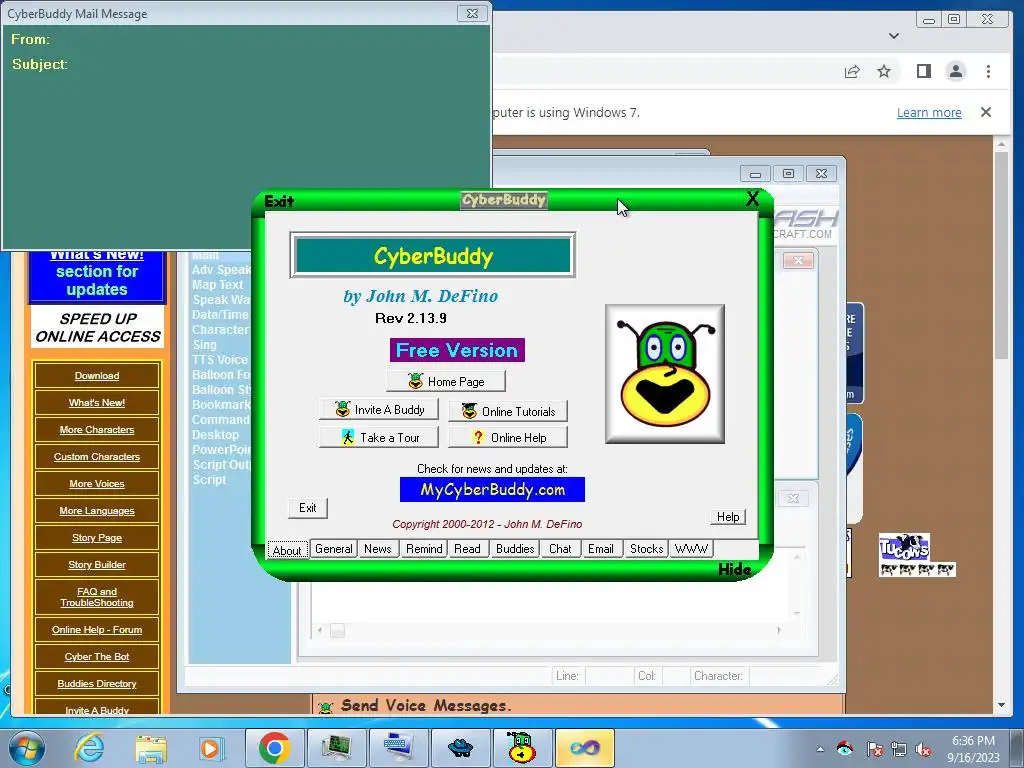Click the Help button in CyberBuddy window
The width and height of the screenshot is (1024, 768).
pyautogui.click(x=728, y=517)
